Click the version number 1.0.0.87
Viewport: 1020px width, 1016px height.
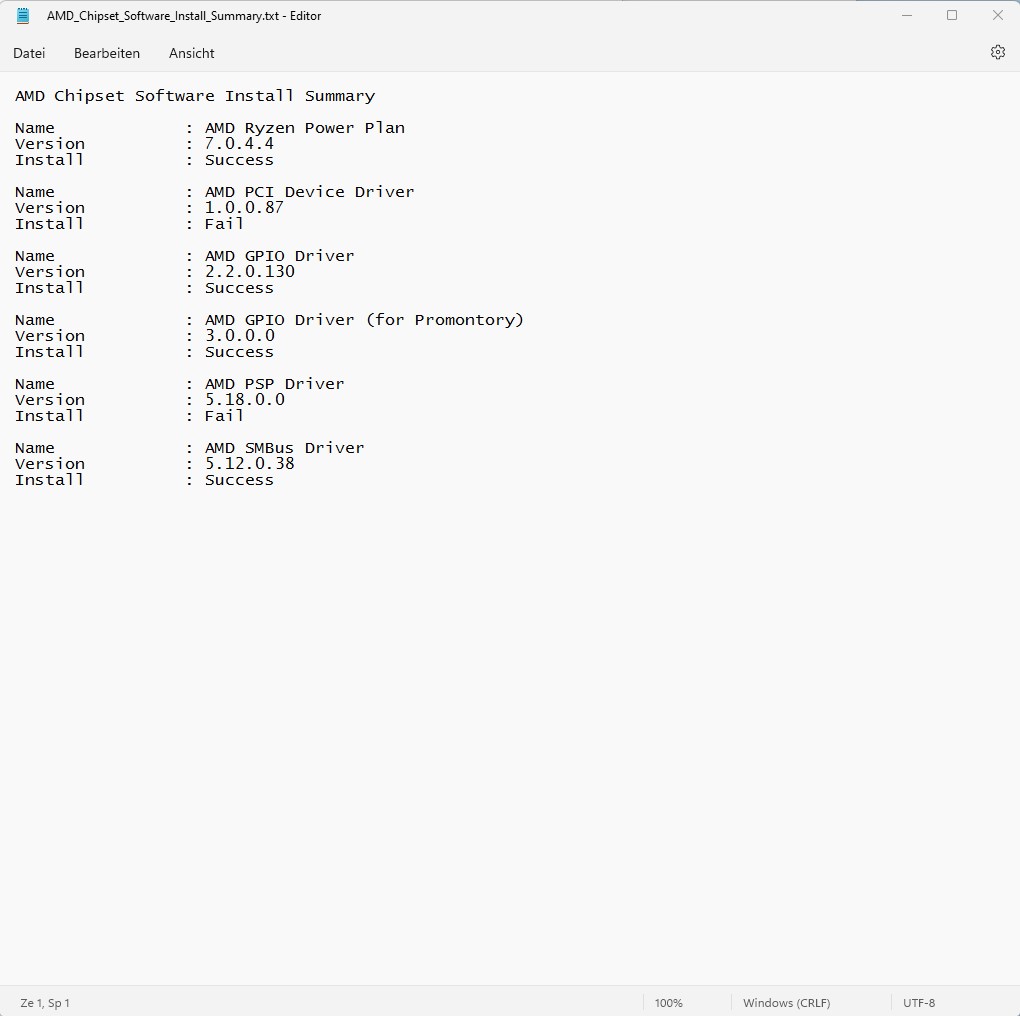[245, 207]
